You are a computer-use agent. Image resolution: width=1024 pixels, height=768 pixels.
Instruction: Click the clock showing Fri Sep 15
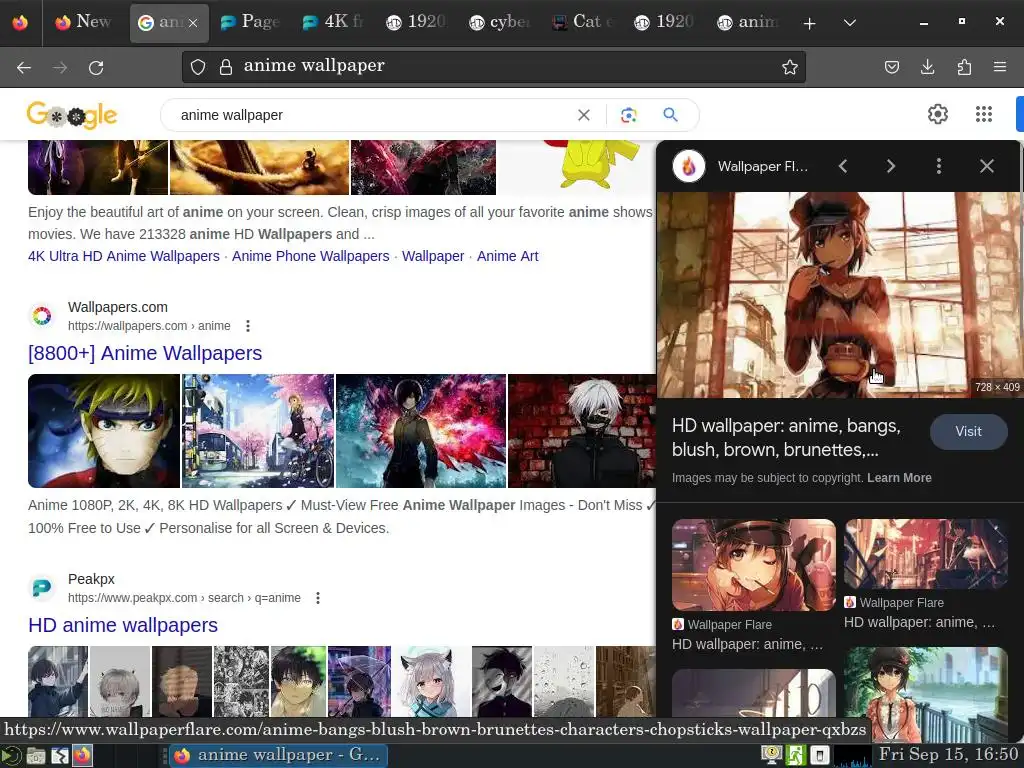click(949, 755)
